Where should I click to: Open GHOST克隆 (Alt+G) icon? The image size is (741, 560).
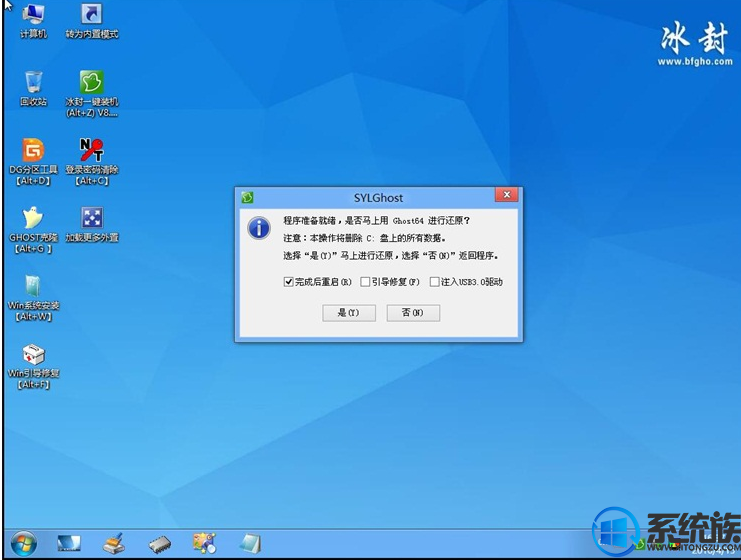click(33, 230)
